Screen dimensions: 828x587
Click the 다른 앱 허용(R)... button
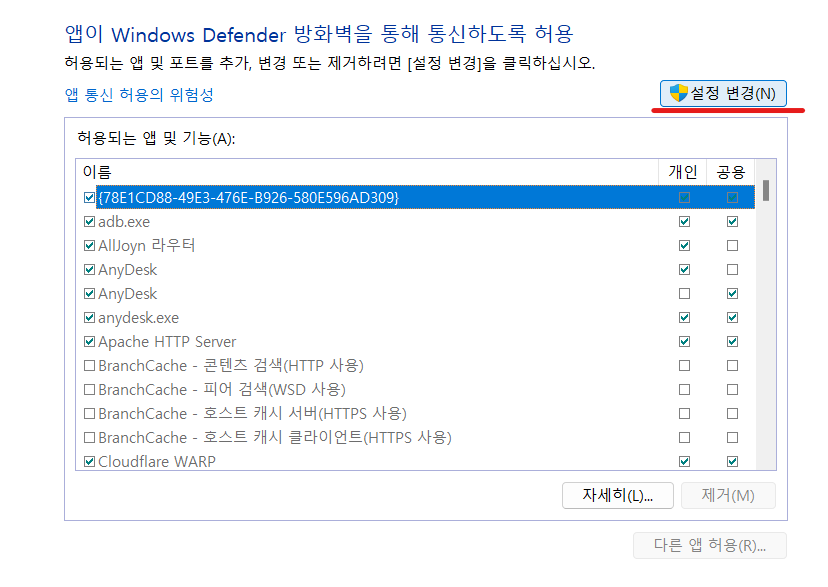[710, 545]
